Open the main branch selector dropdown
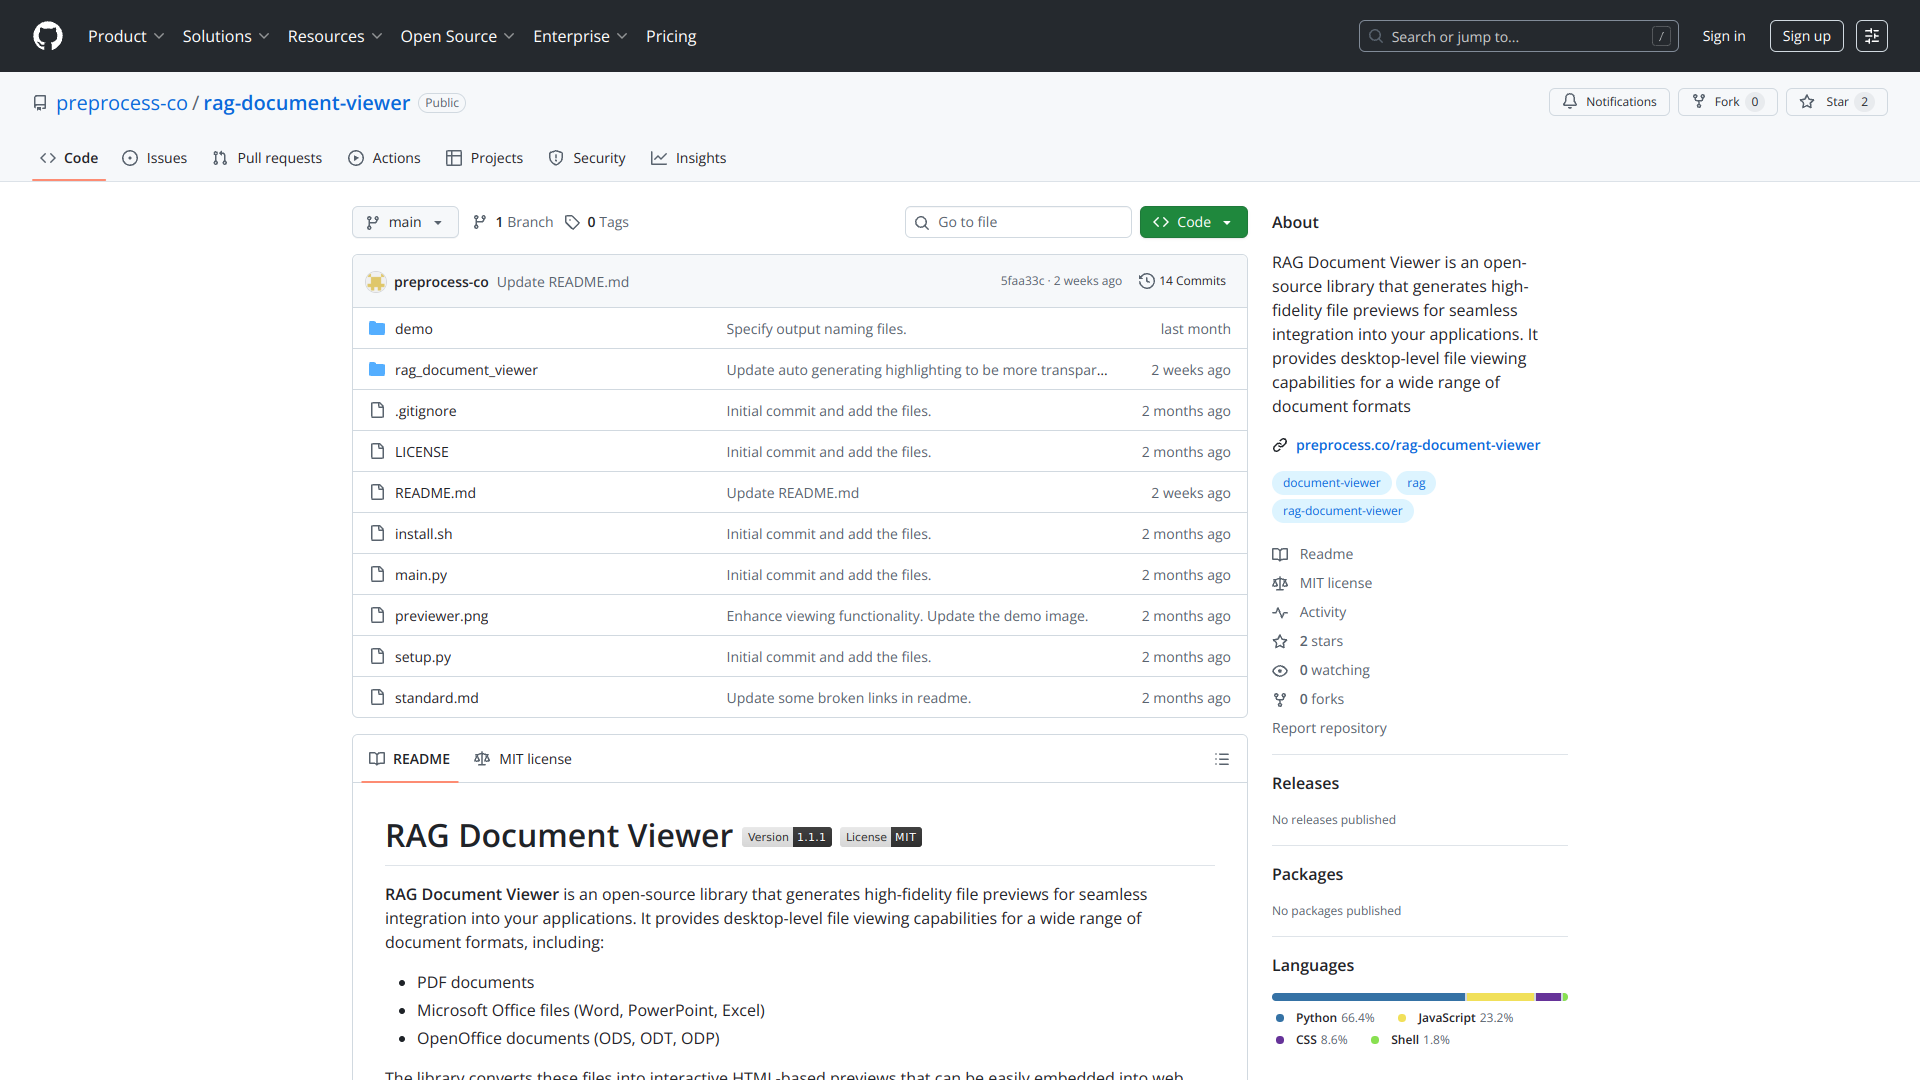 pos(405,222)
